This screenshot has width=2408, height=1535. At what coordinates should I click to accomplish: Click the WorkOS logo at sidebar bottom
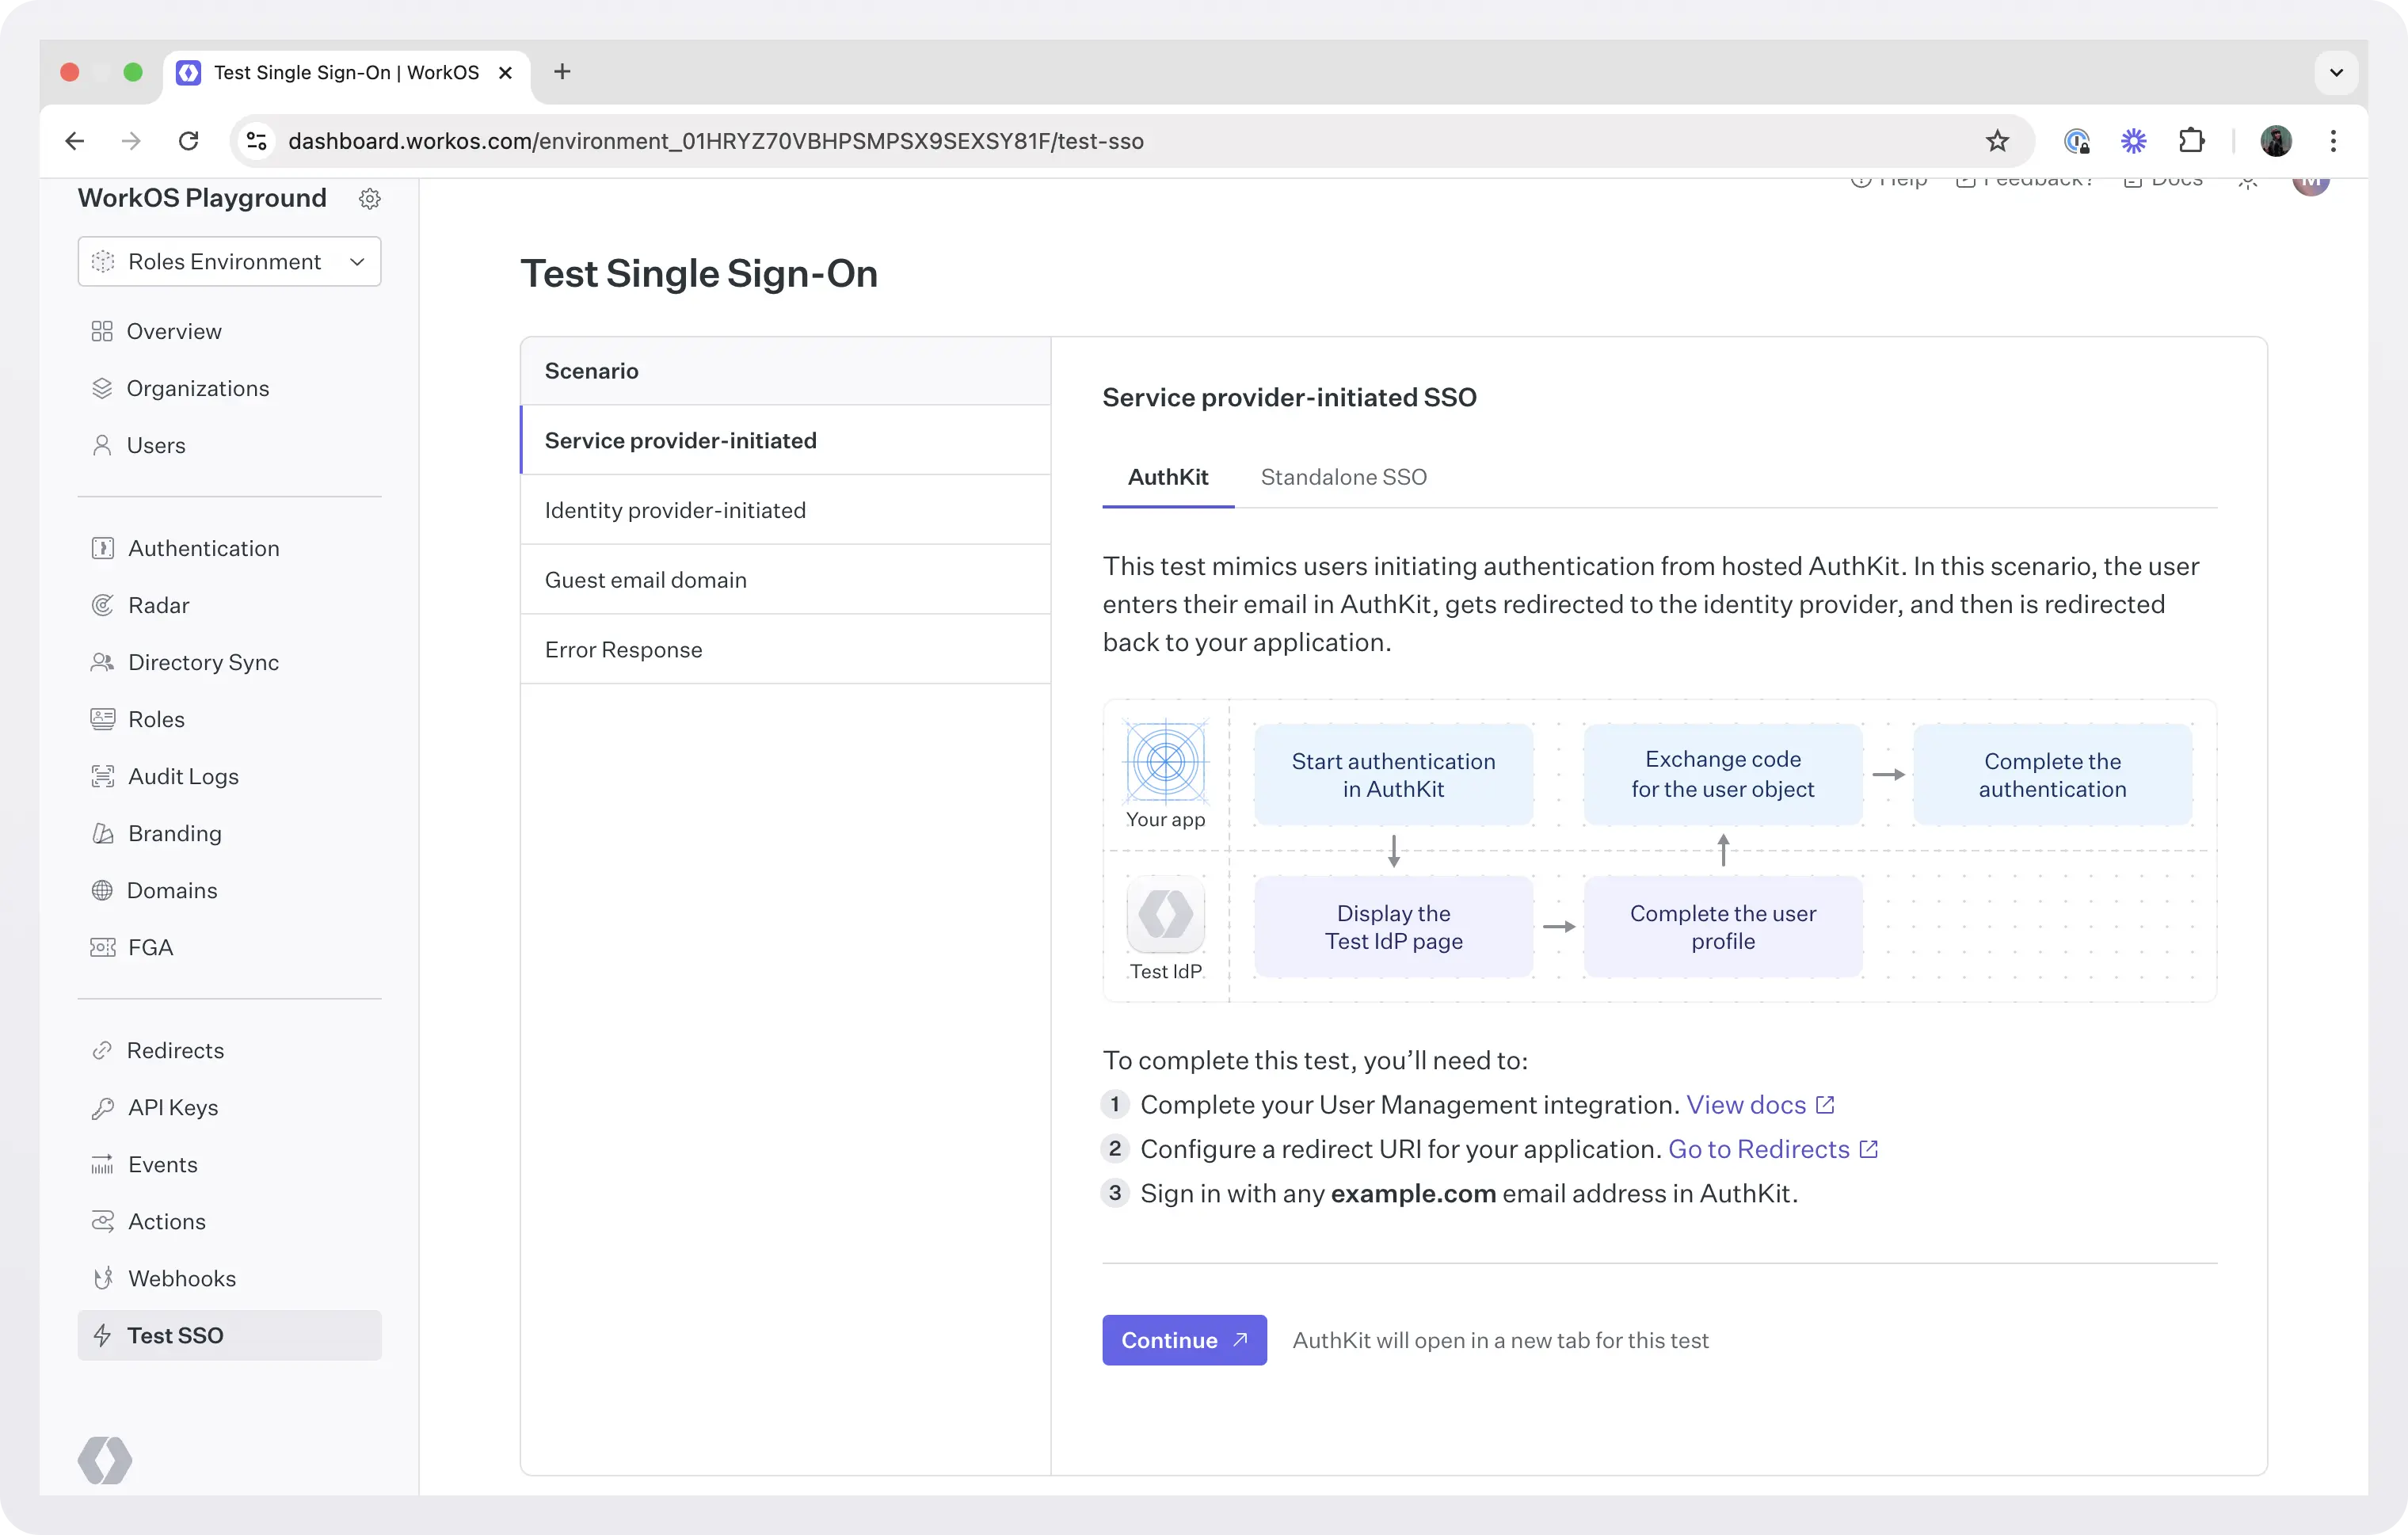(x=105, y=1460)
